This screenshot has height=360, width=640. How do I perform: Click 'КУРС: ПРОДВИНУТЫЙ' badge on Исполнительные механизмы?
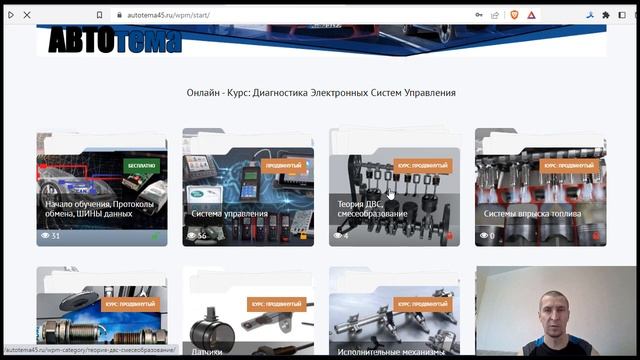point(423,304)
